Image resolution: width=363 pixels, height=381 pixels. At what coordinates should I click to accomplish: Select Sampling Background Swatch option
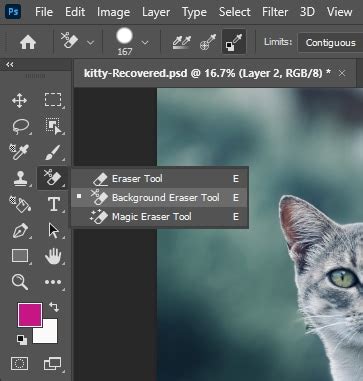pyautogui.click(x=234, y=42)
